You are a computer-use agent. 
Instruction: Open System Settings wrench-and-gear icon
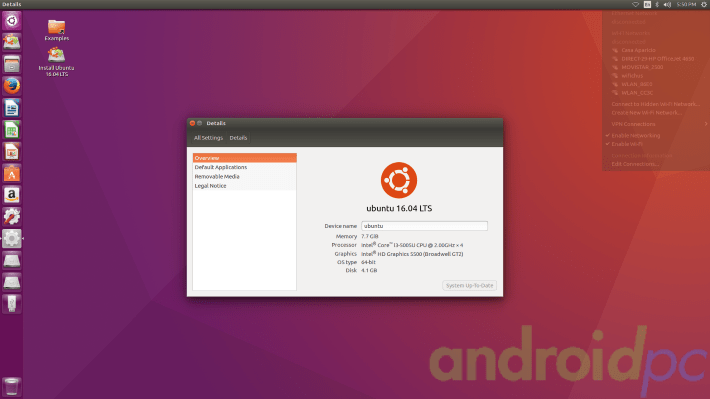click(12, 216)
